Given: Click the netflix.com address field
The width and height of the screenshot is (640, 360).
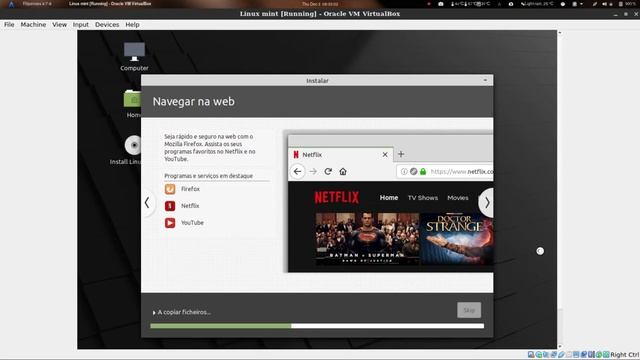Looking at the screenshot, I should (445, 171).
